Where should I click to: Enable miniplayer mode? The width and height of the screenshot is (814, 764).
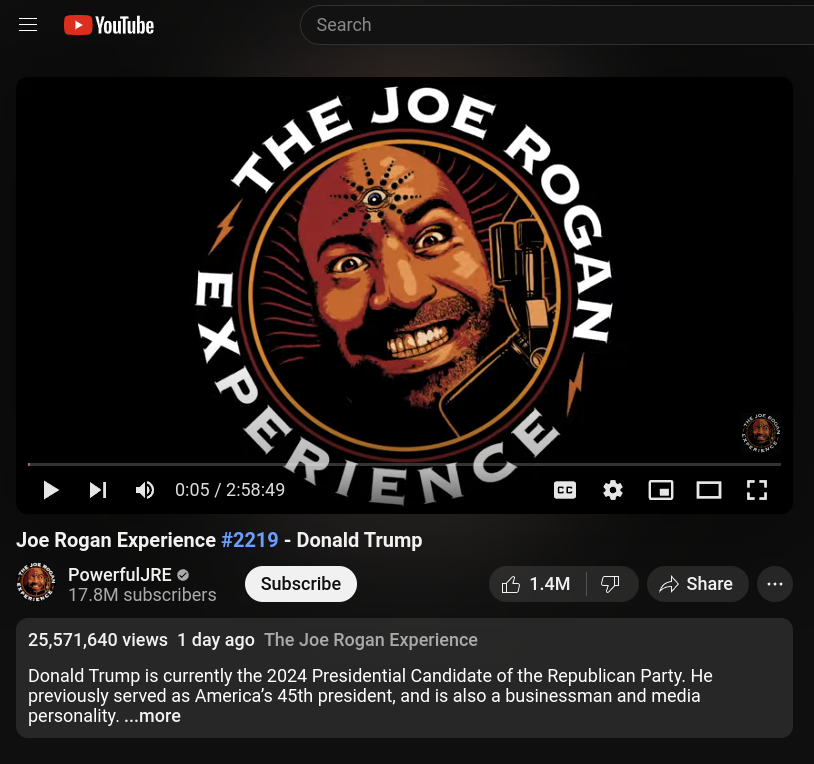point(661,490)
